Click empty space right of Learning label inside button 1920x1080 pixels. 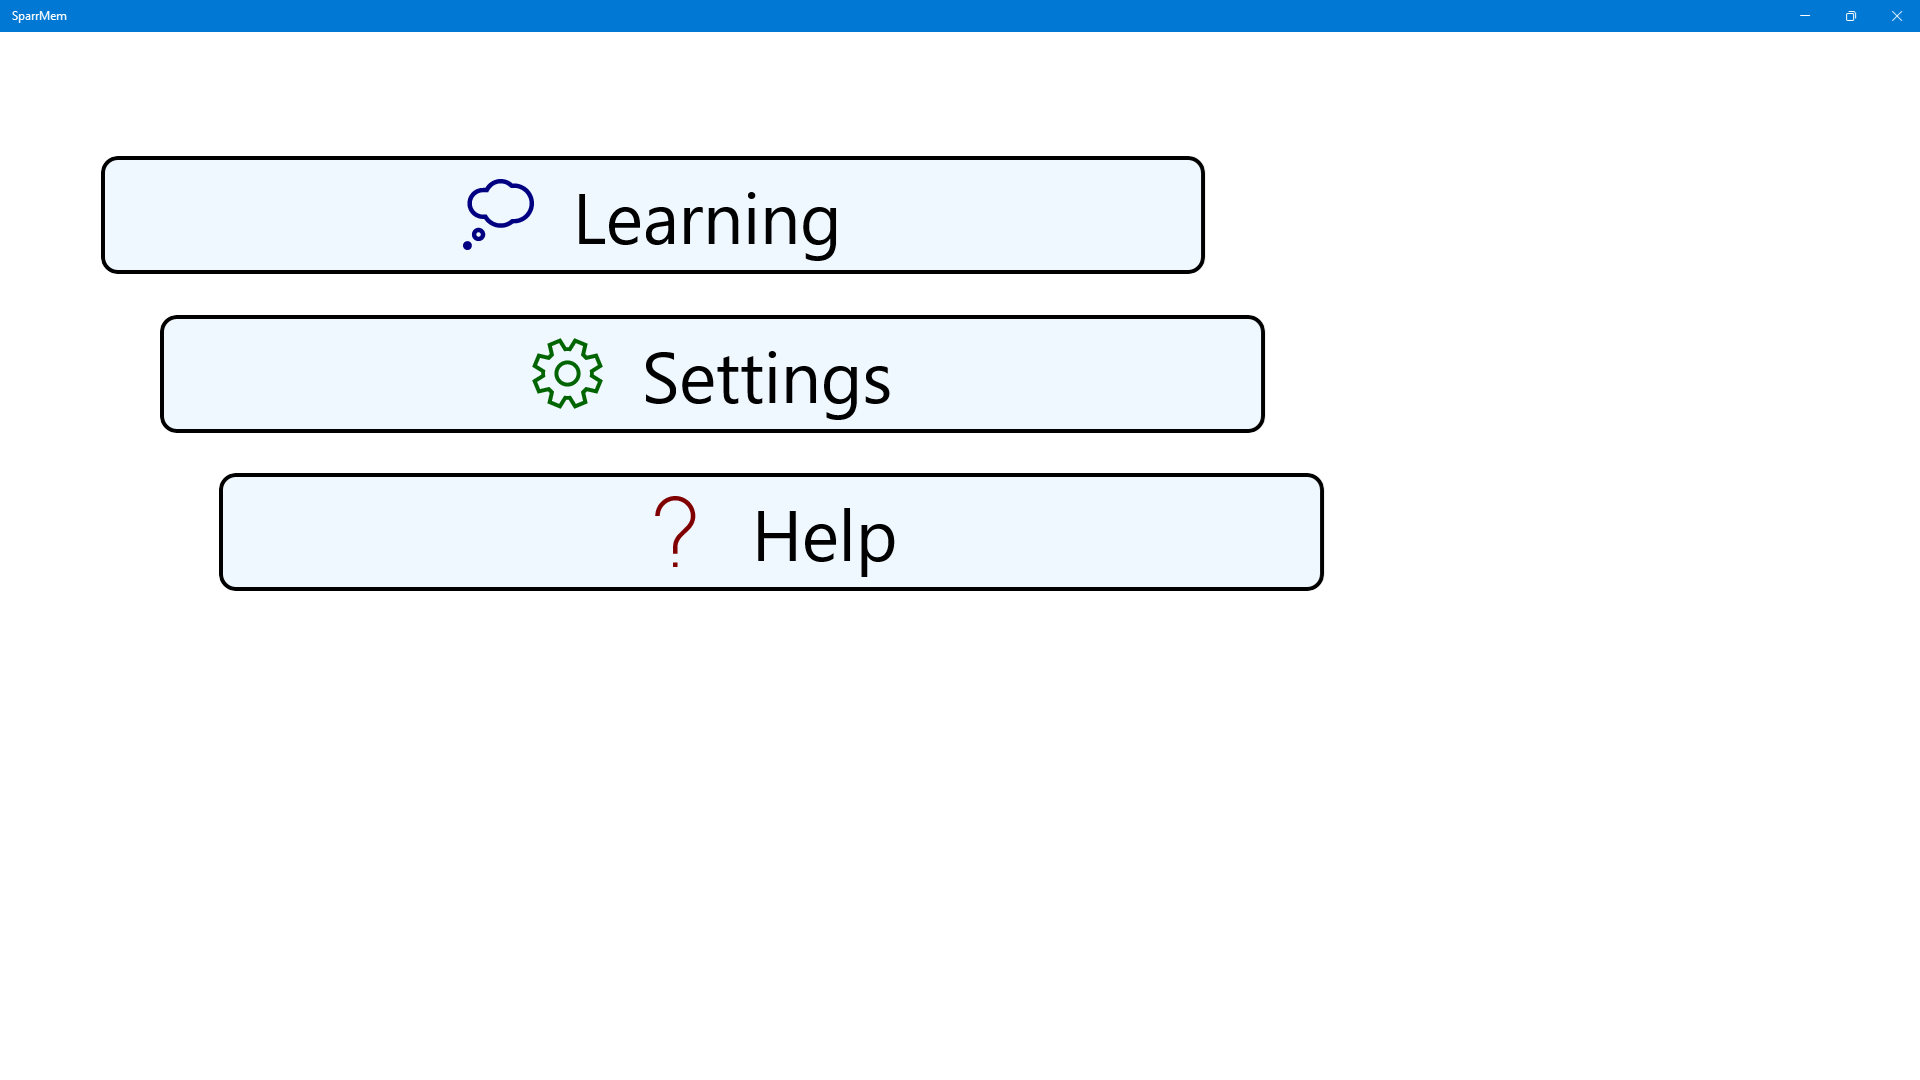(x=1020, y=215)
